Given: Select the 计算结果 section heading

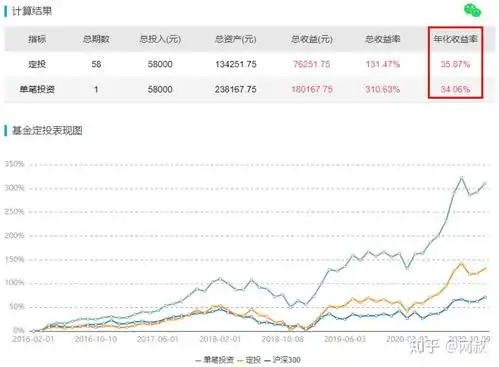Looking at the screenshot, I should coord(32,11).
